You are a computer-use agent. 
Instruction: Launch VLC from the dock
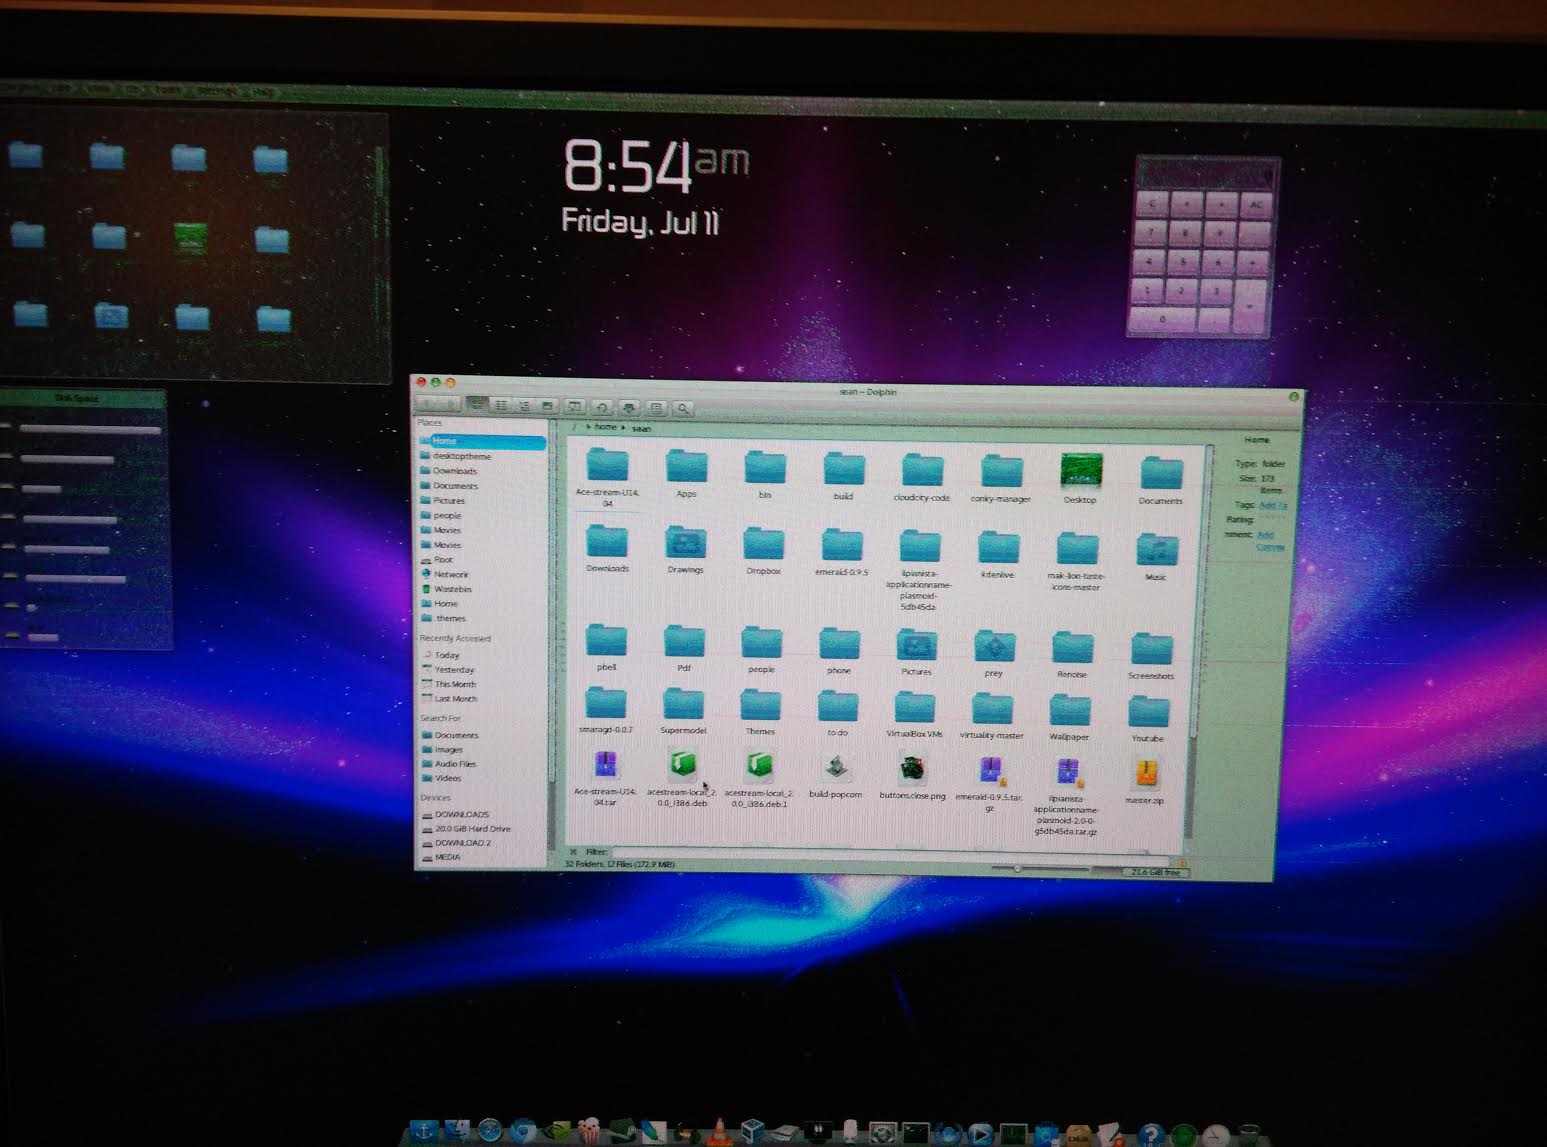point(719,1133)
